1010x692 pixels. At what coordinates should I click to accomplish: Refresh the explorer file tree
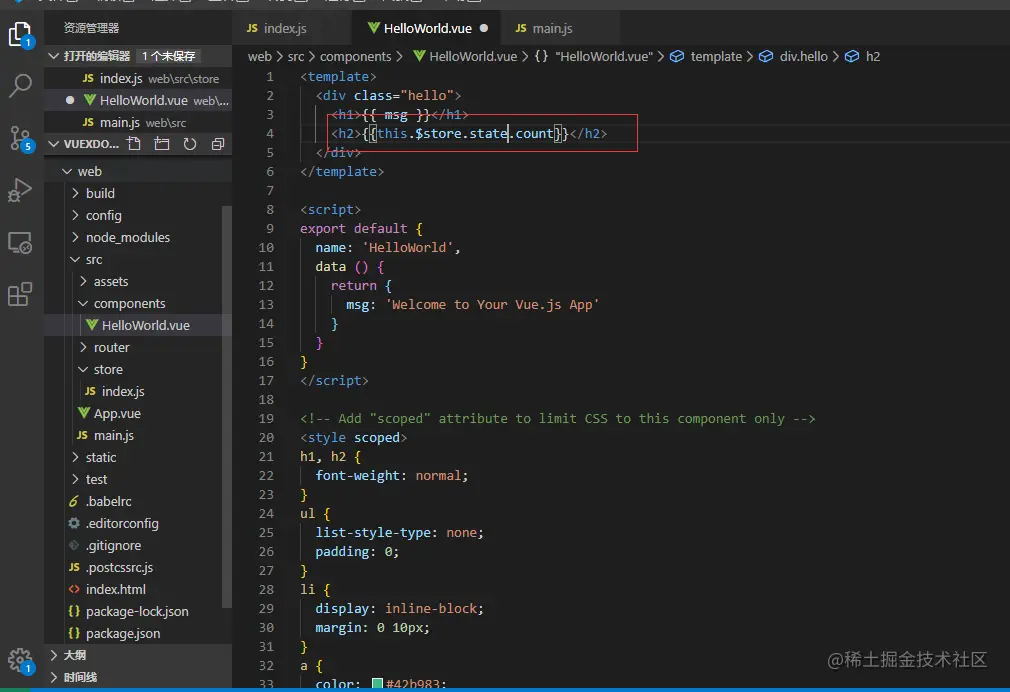(x=189, y=144)
